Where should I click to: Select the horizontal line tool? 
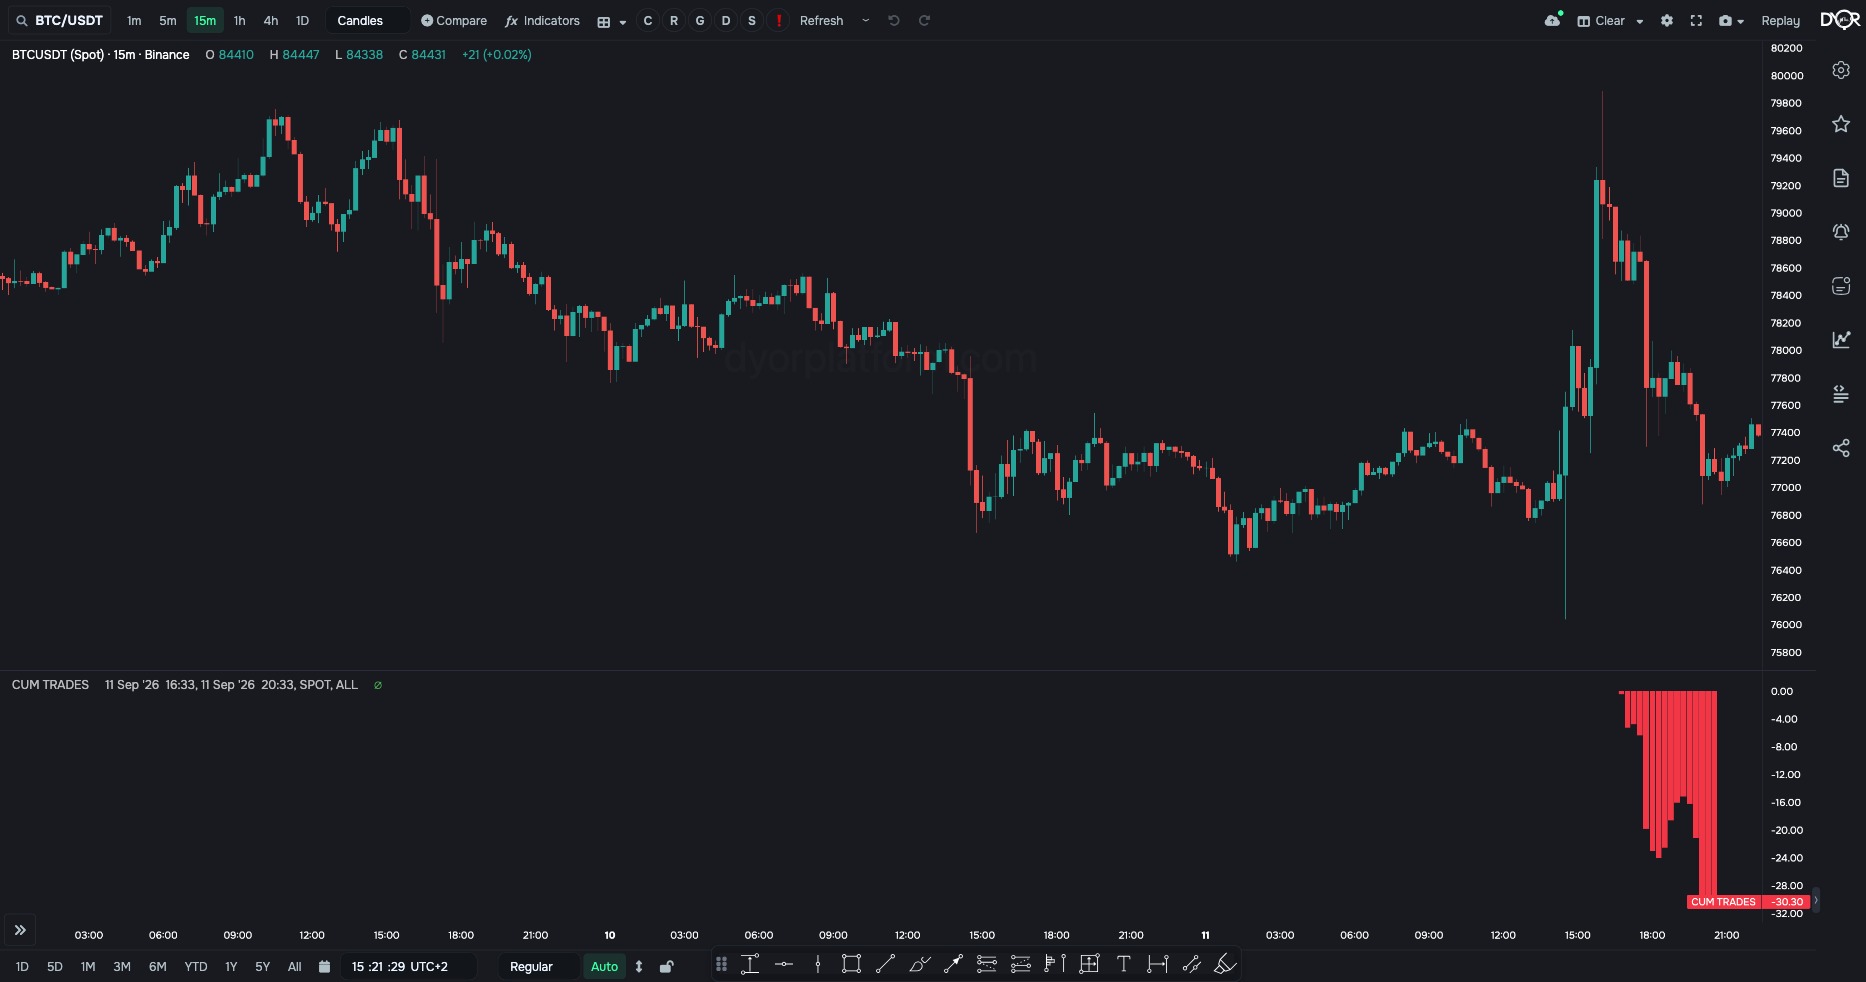pos(784,964)
